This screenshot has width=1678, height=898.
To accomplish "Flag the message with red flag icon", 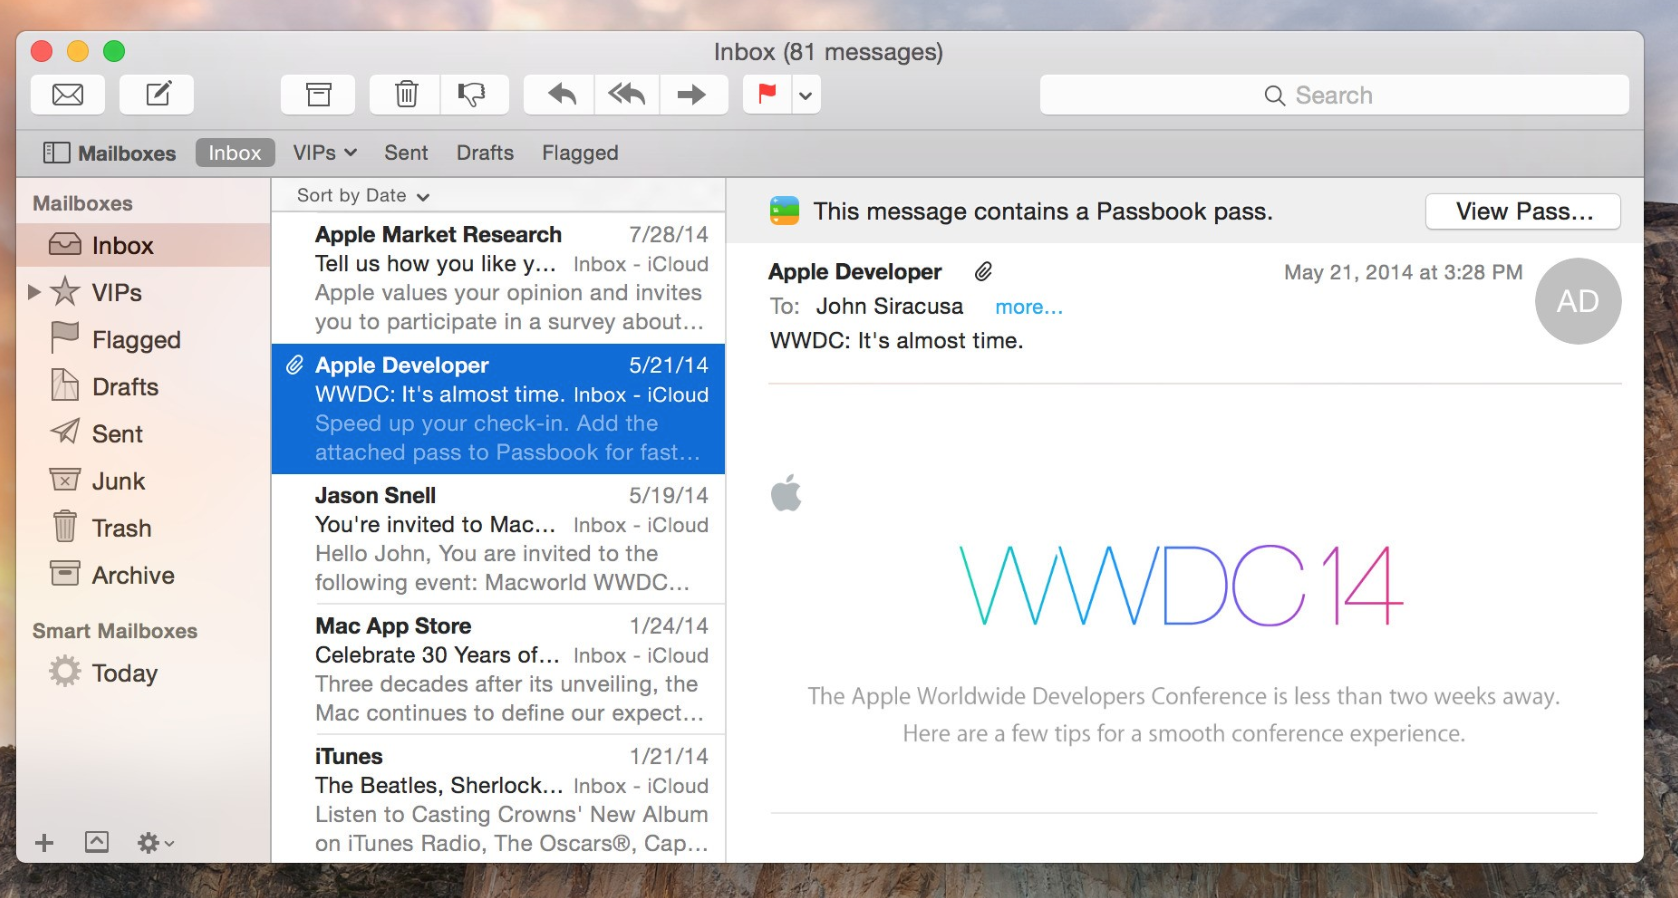I will tap(768, 95).
